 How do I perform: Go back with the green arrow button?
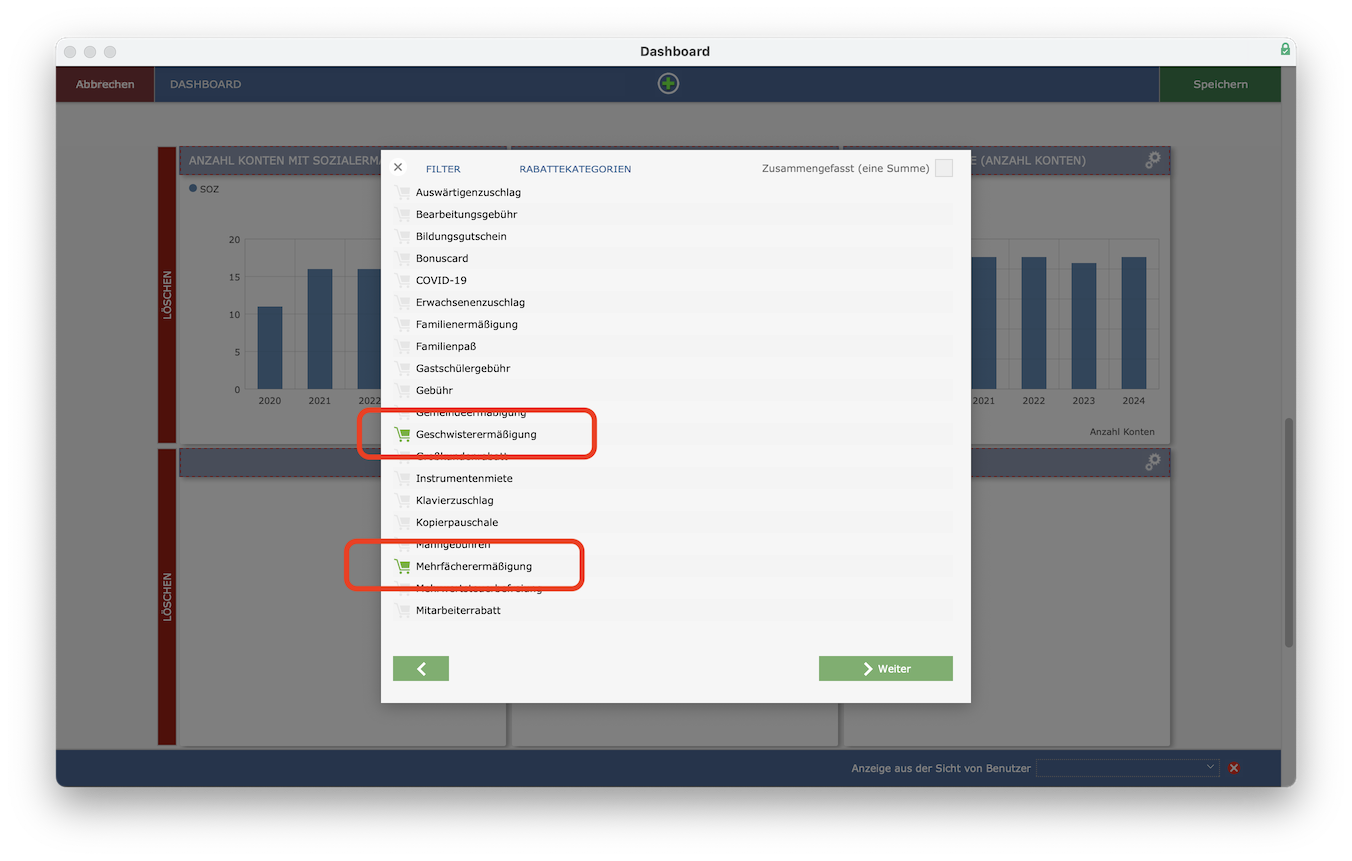pyautogui.click(x=421, y=668)
